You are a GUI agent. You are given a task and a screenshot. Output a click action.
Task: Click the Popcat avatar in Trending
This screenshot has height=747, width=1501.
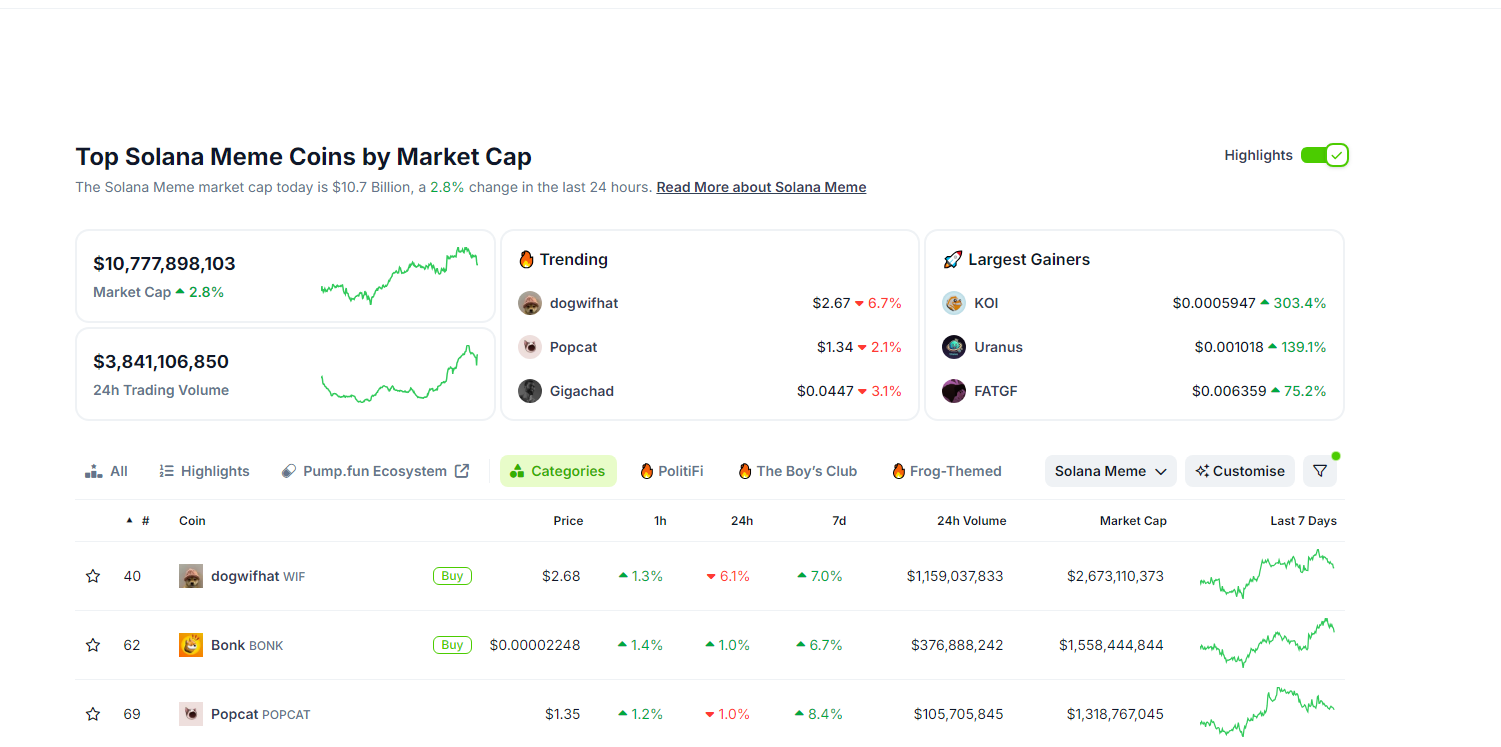pyautogui.click(x=529, y=346)
